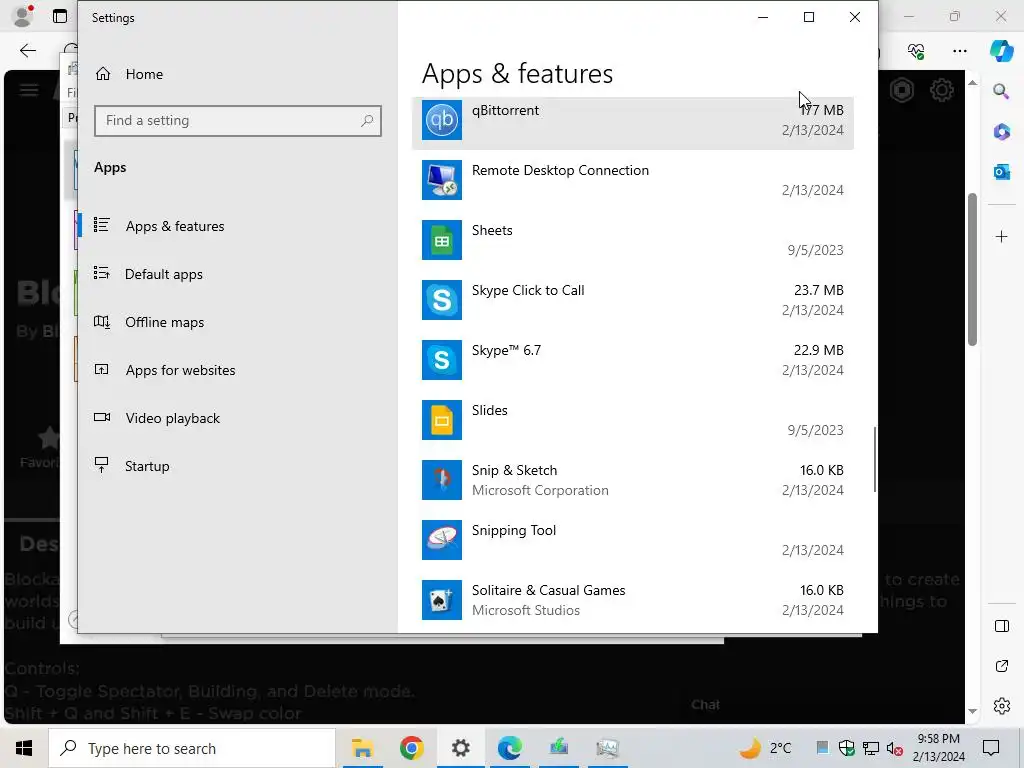Select the Sheets app name
The image size is (1024, 768).
[x=492, y=231]
